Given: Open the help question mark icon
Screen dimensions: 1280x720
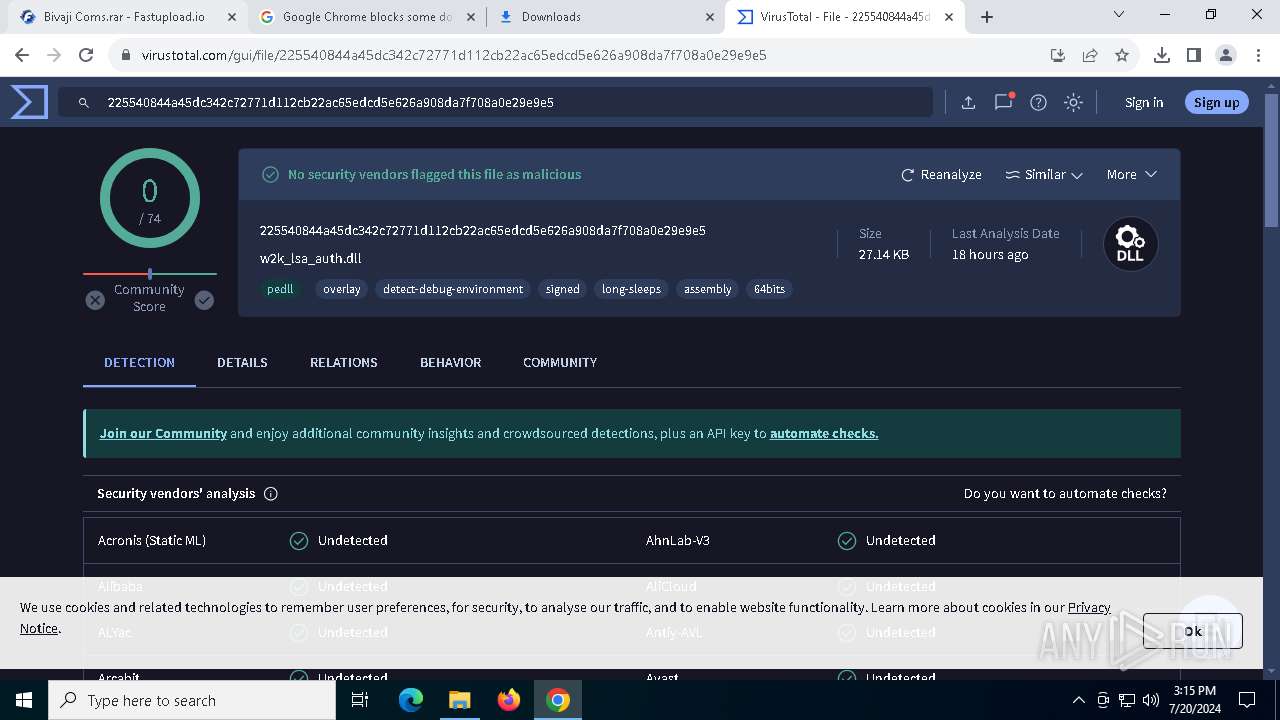Looking at the screenshot, I should pyautogui.click(x=1038, y=102).
